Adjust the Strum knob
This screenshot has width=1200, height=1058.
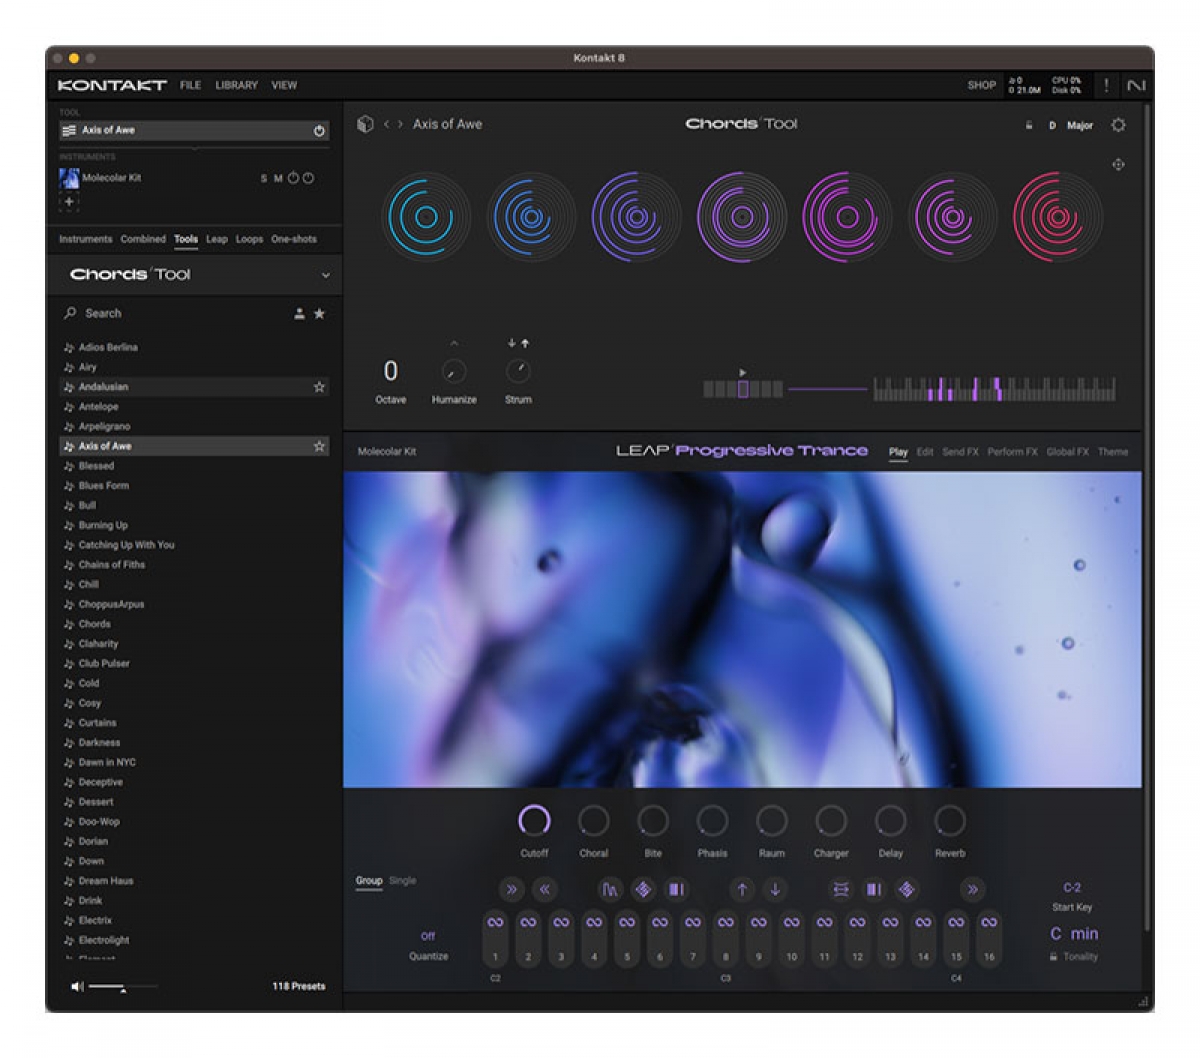[518, 372]
